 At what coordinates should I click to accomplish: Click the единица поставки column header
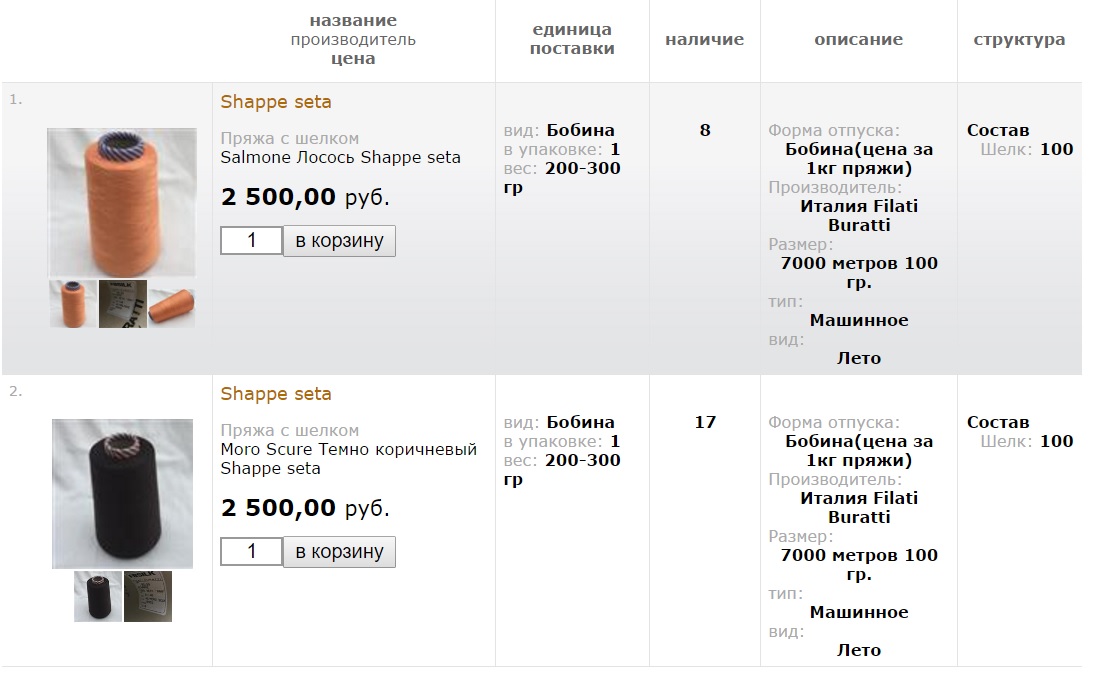(572, 39)
